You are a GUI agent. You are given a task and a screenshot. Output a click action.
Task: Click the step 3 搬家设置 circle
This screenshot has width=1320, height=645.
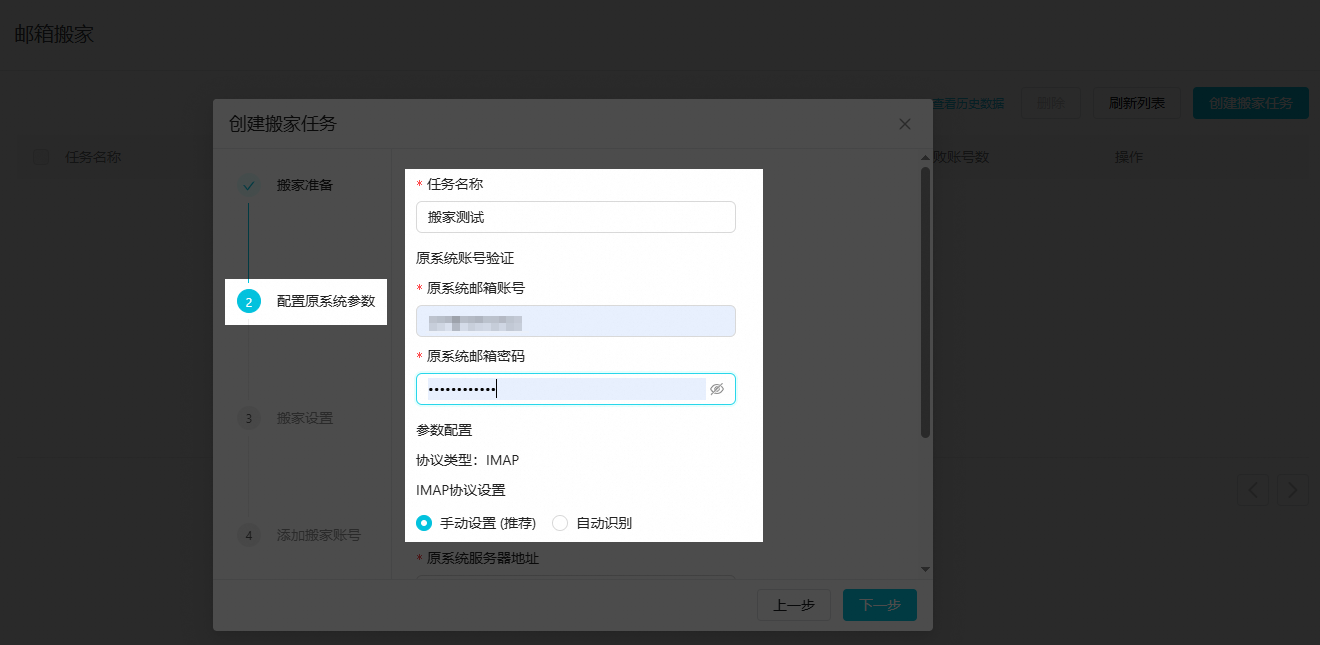(249, 418)
